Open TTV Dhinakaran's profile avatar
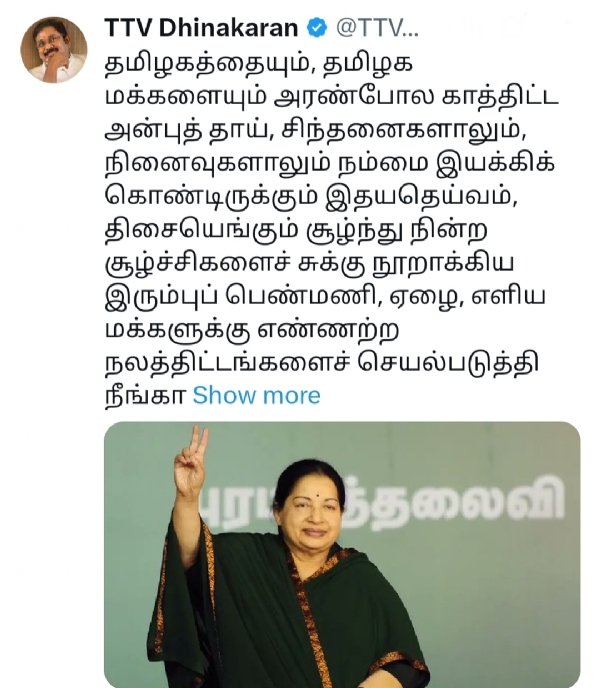The image size is (600, 688). pos(54,50)
